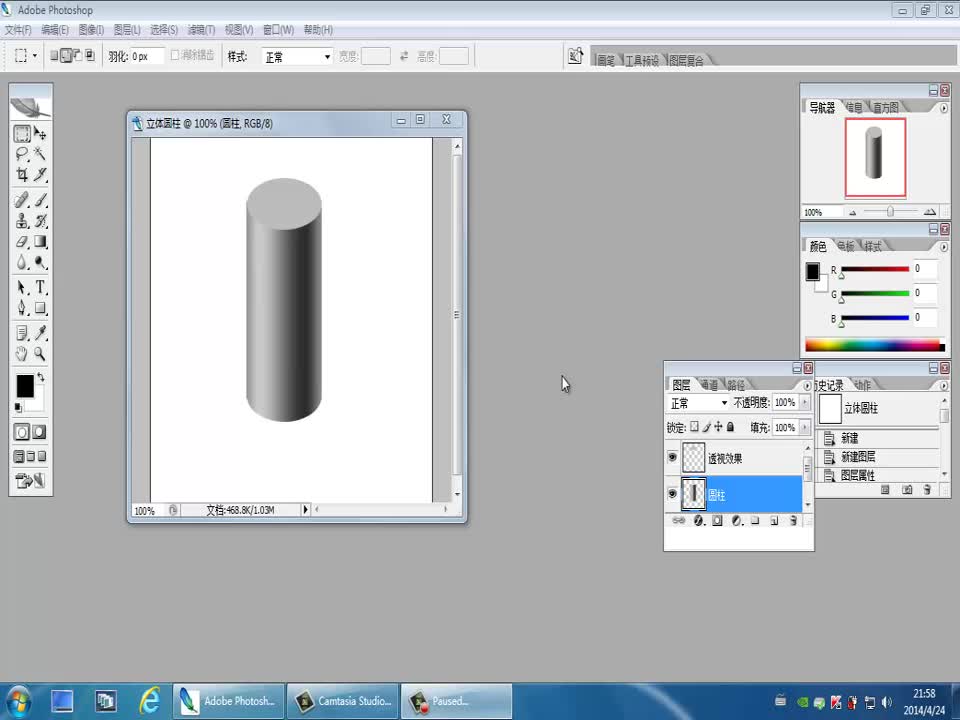
Task: Open the layer blend mode 正常 dropdown
Action: [699, 403]
